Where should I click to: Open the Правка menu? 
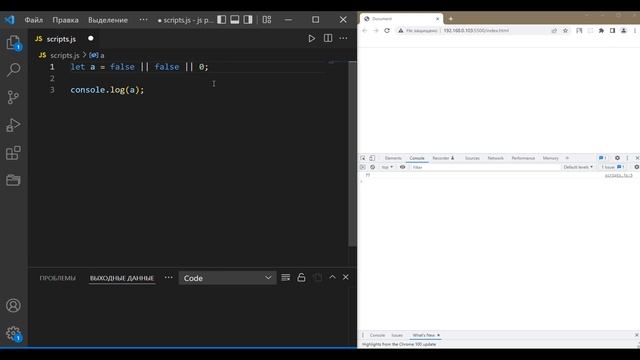[x=65, y=20]
